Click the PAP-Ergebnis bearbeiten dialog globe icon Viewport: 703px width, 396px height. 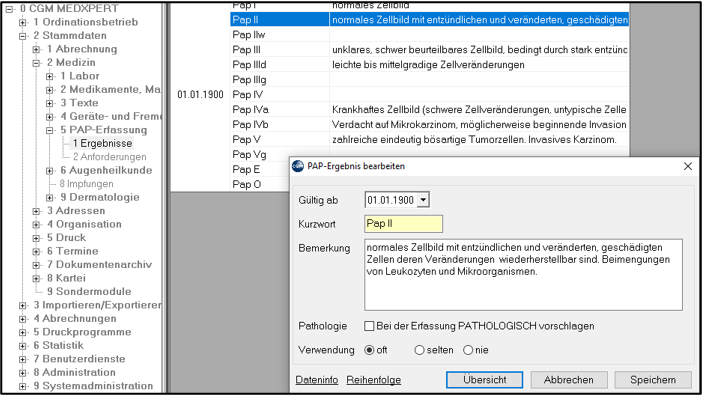pos(298,166)
